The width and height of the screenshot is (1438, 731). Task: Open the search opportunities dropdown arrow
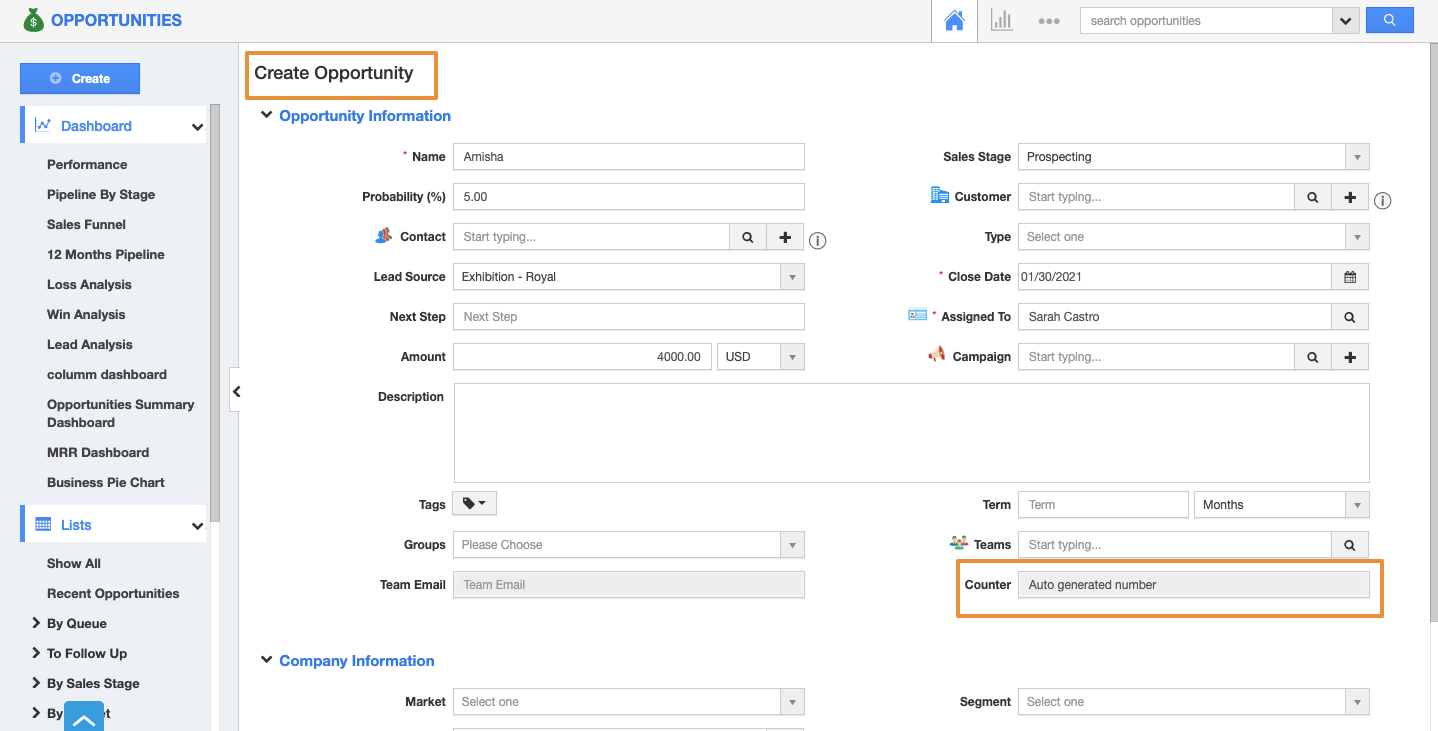point(1346,21)
